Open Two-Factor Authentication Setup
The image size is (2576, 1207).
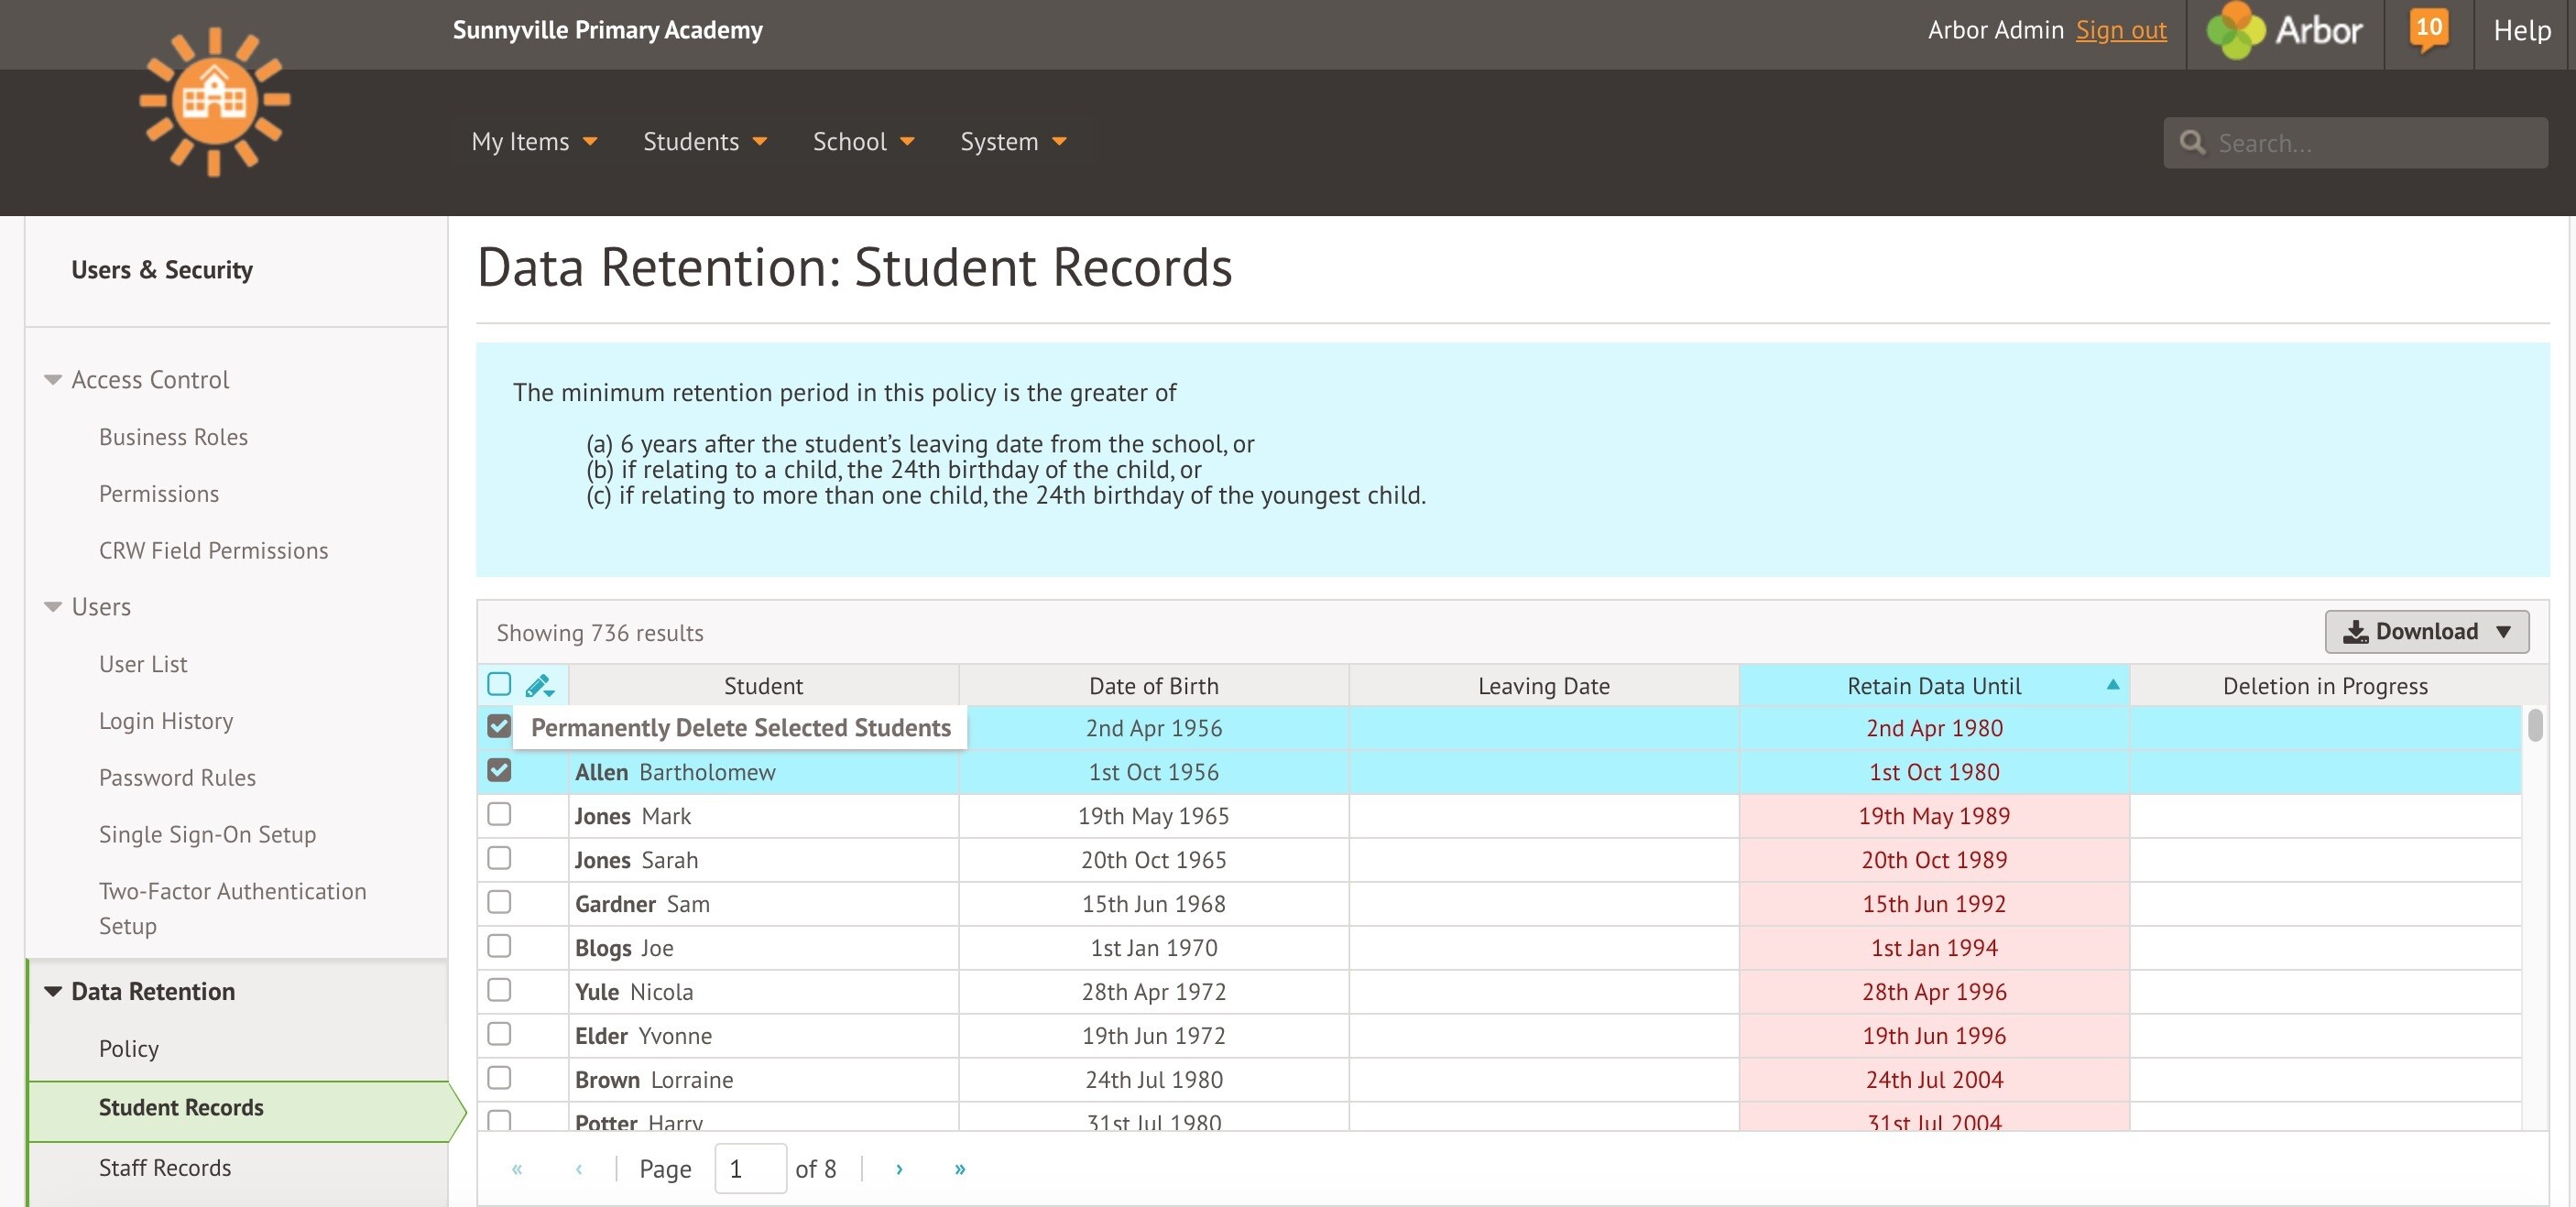click(x=232, y=908)
